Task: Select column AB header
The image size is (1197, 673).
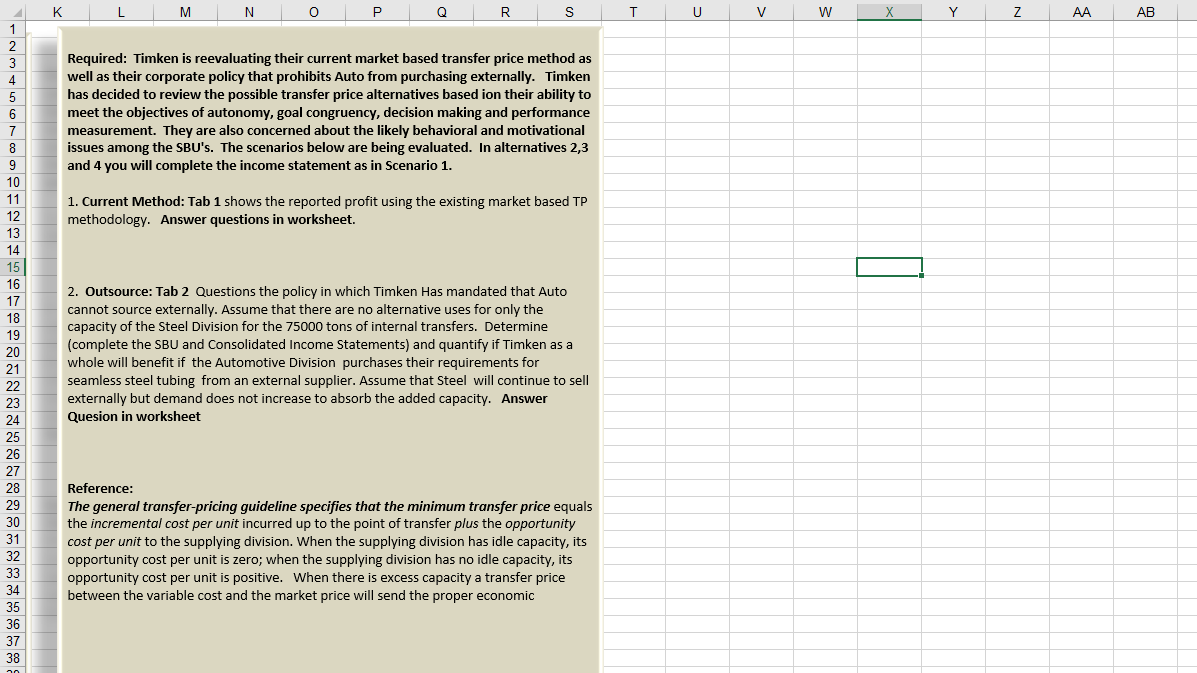Action: pyautogui.click(x=1145, y=12)
